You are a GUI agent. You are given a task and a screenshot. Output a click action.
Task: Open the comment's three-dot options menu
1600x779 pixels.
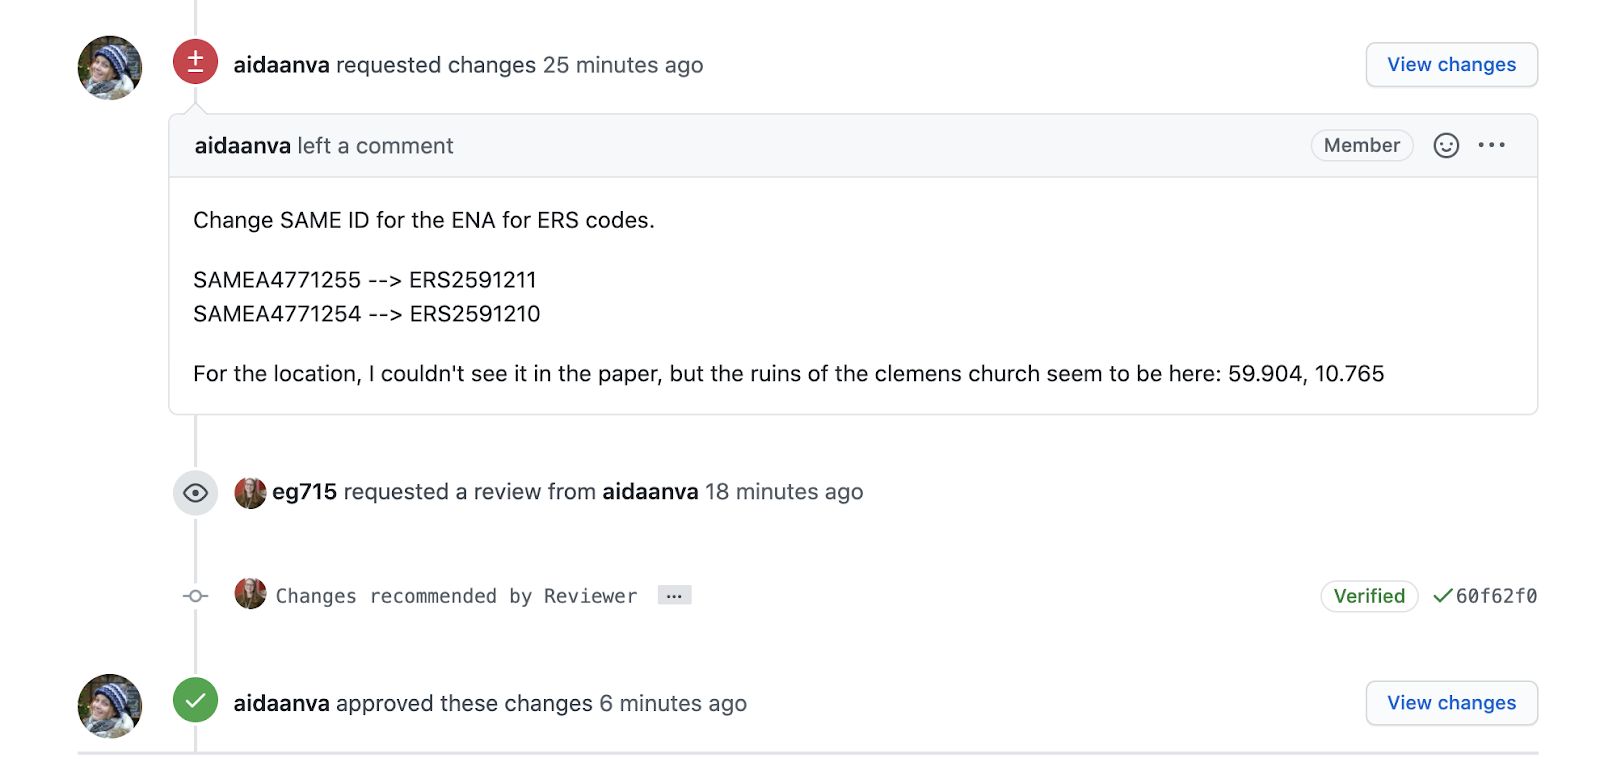point(1492,145)
